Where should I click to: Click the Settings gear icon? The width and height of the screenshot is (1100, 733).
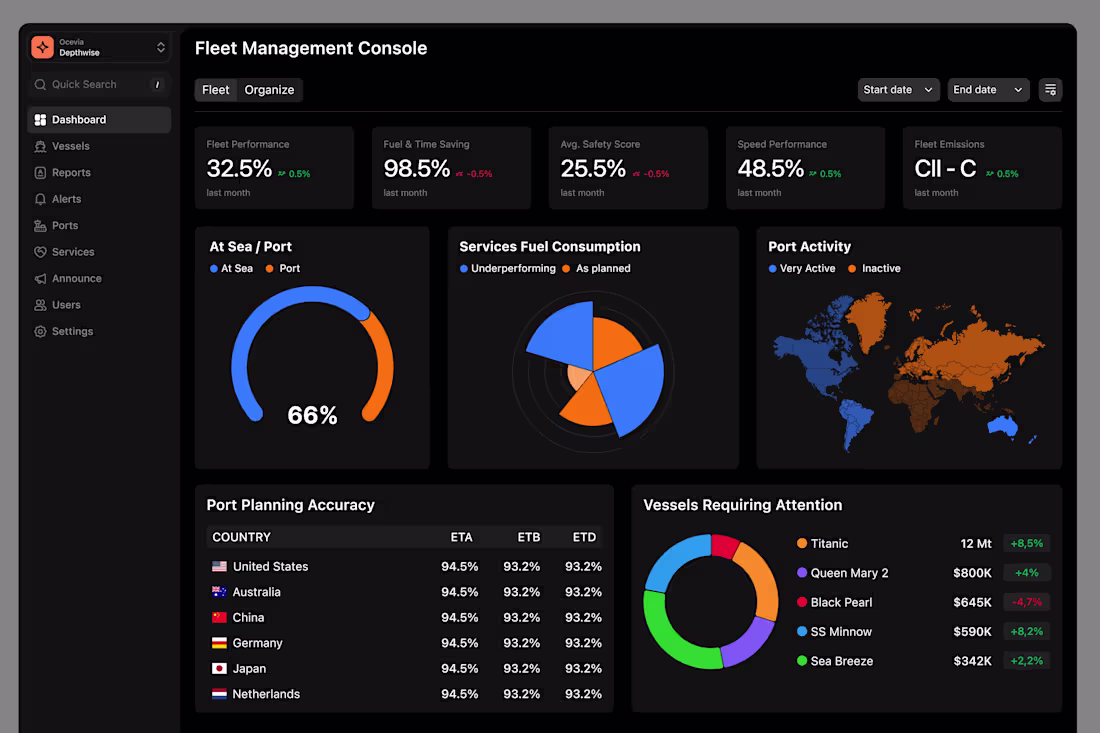point(40,331)
